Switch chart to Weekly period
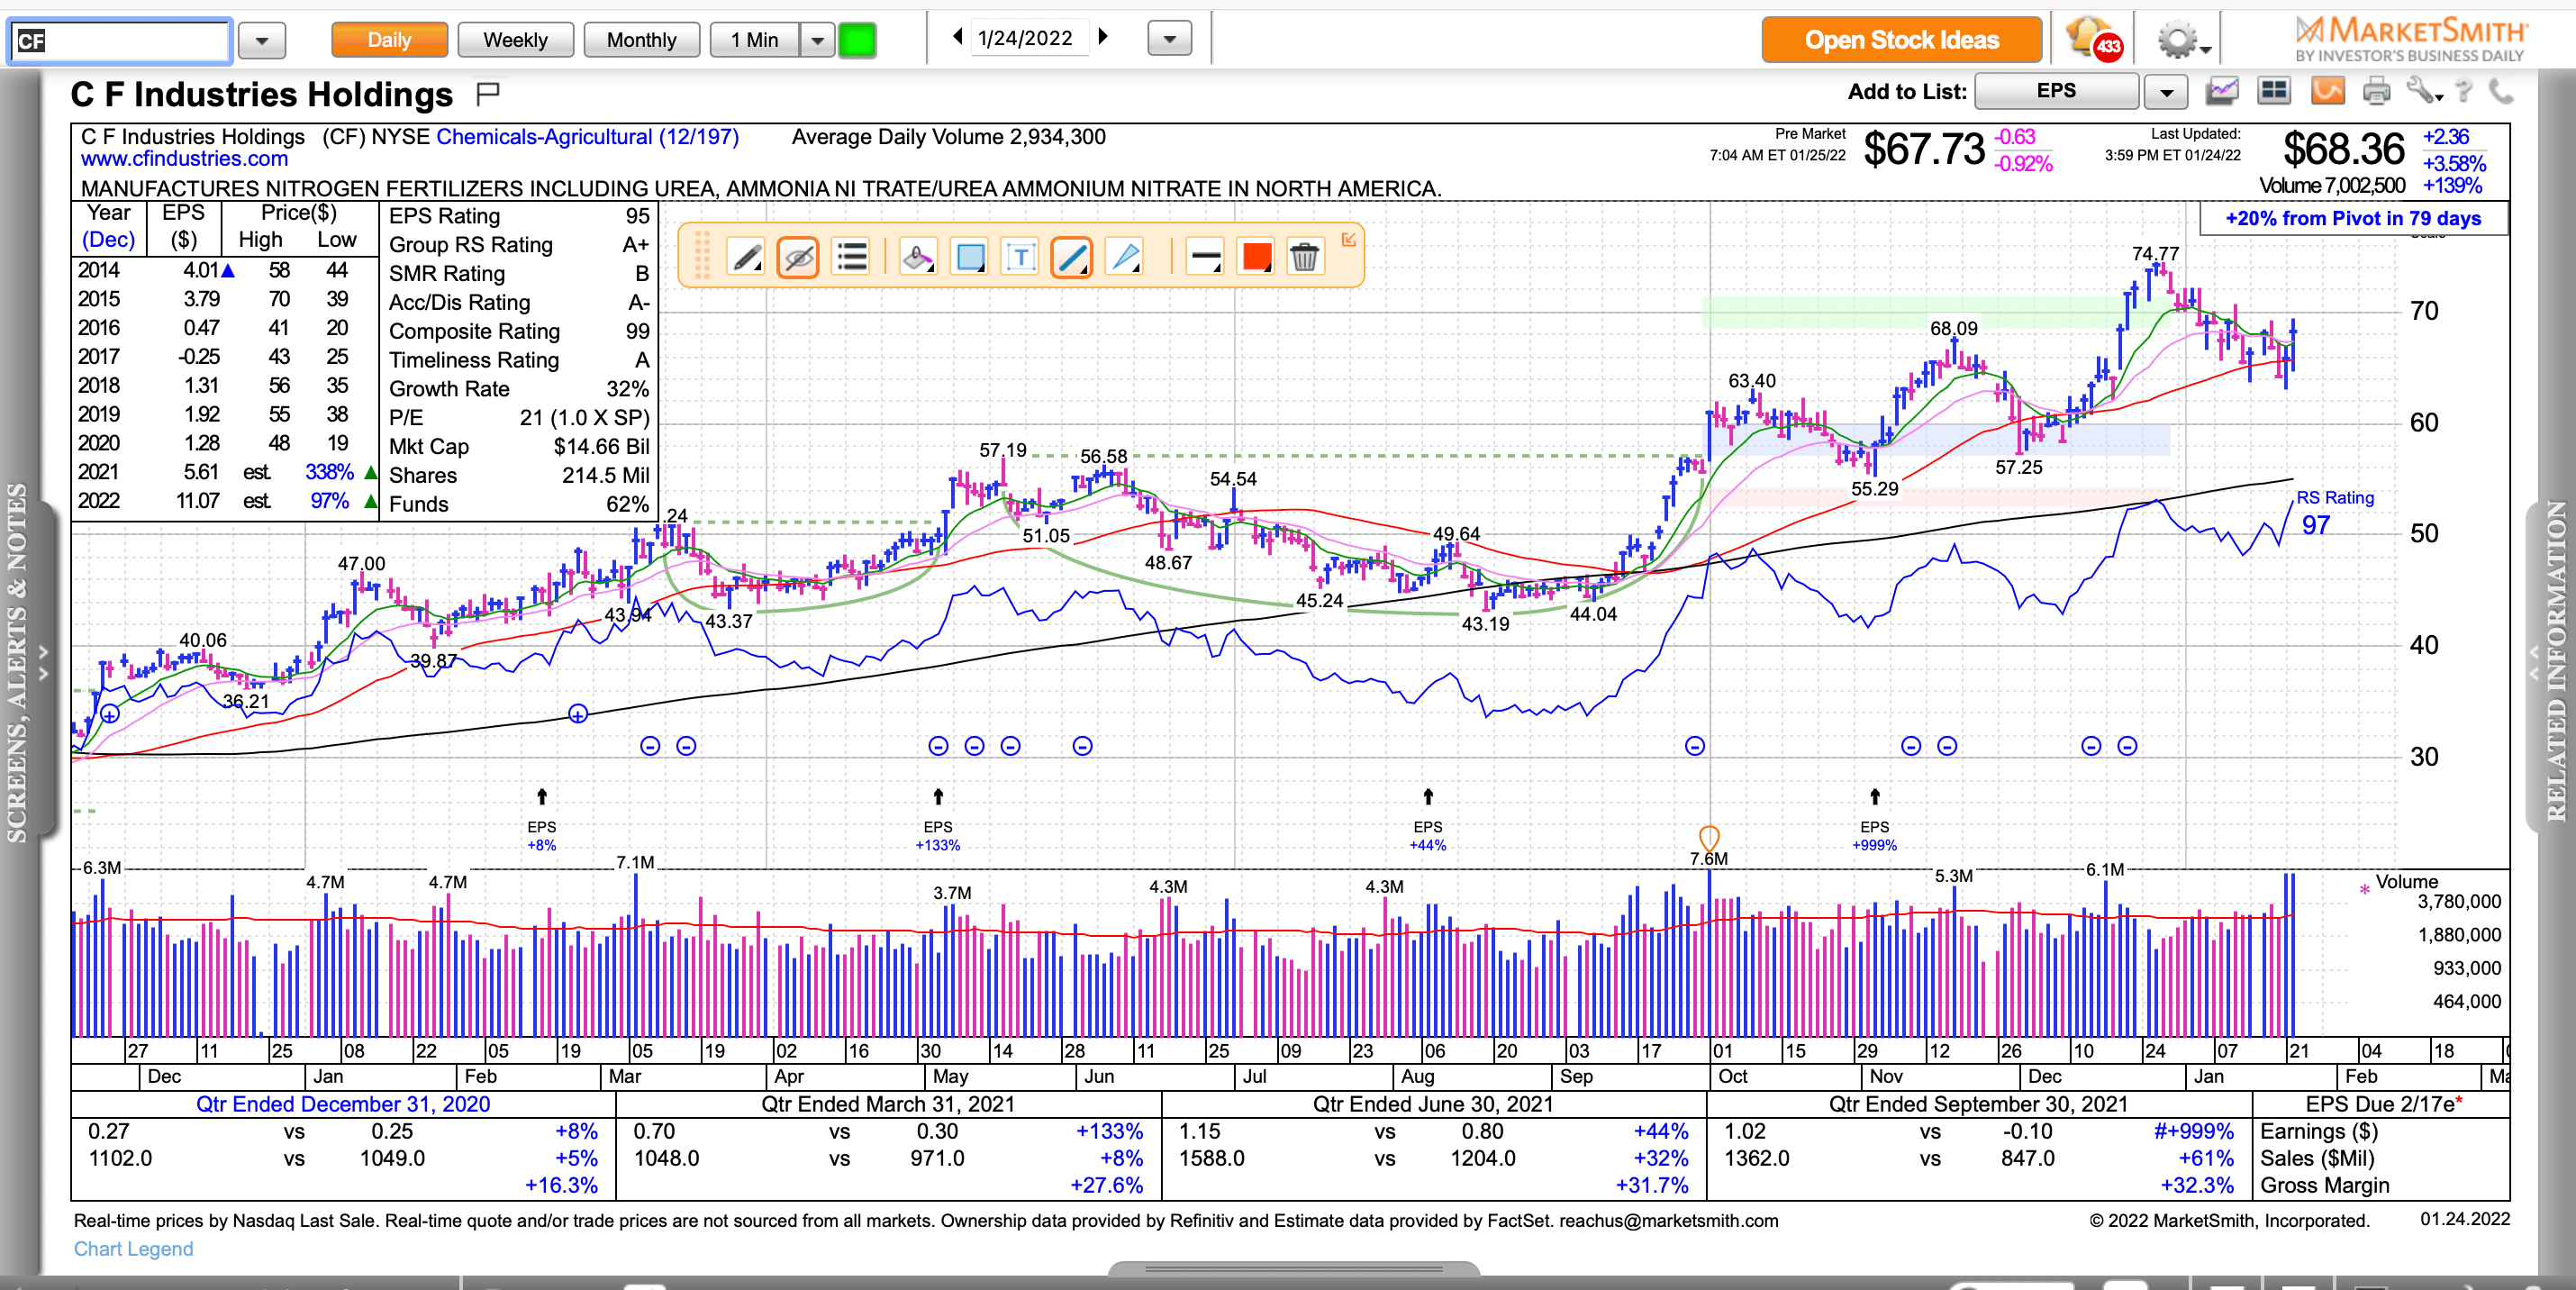 515,40
